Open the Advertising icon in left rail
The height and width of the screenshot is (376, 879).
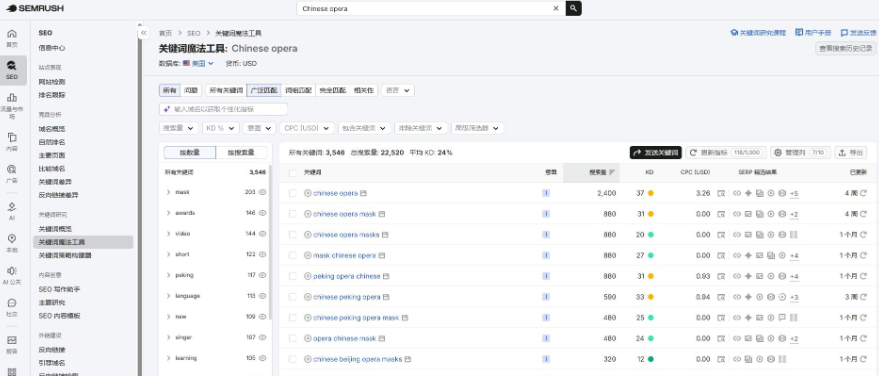[12, 169]
